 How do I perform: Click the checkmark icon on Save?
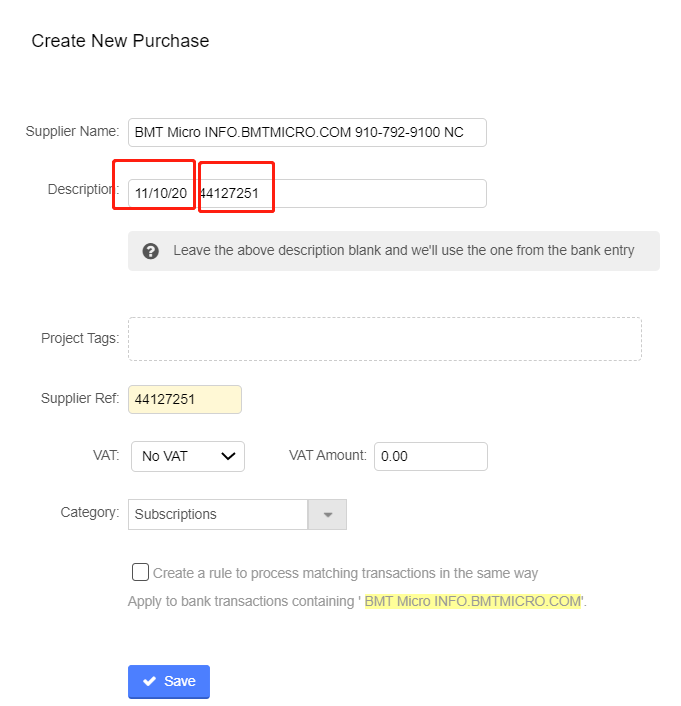(x=150, y=681)
